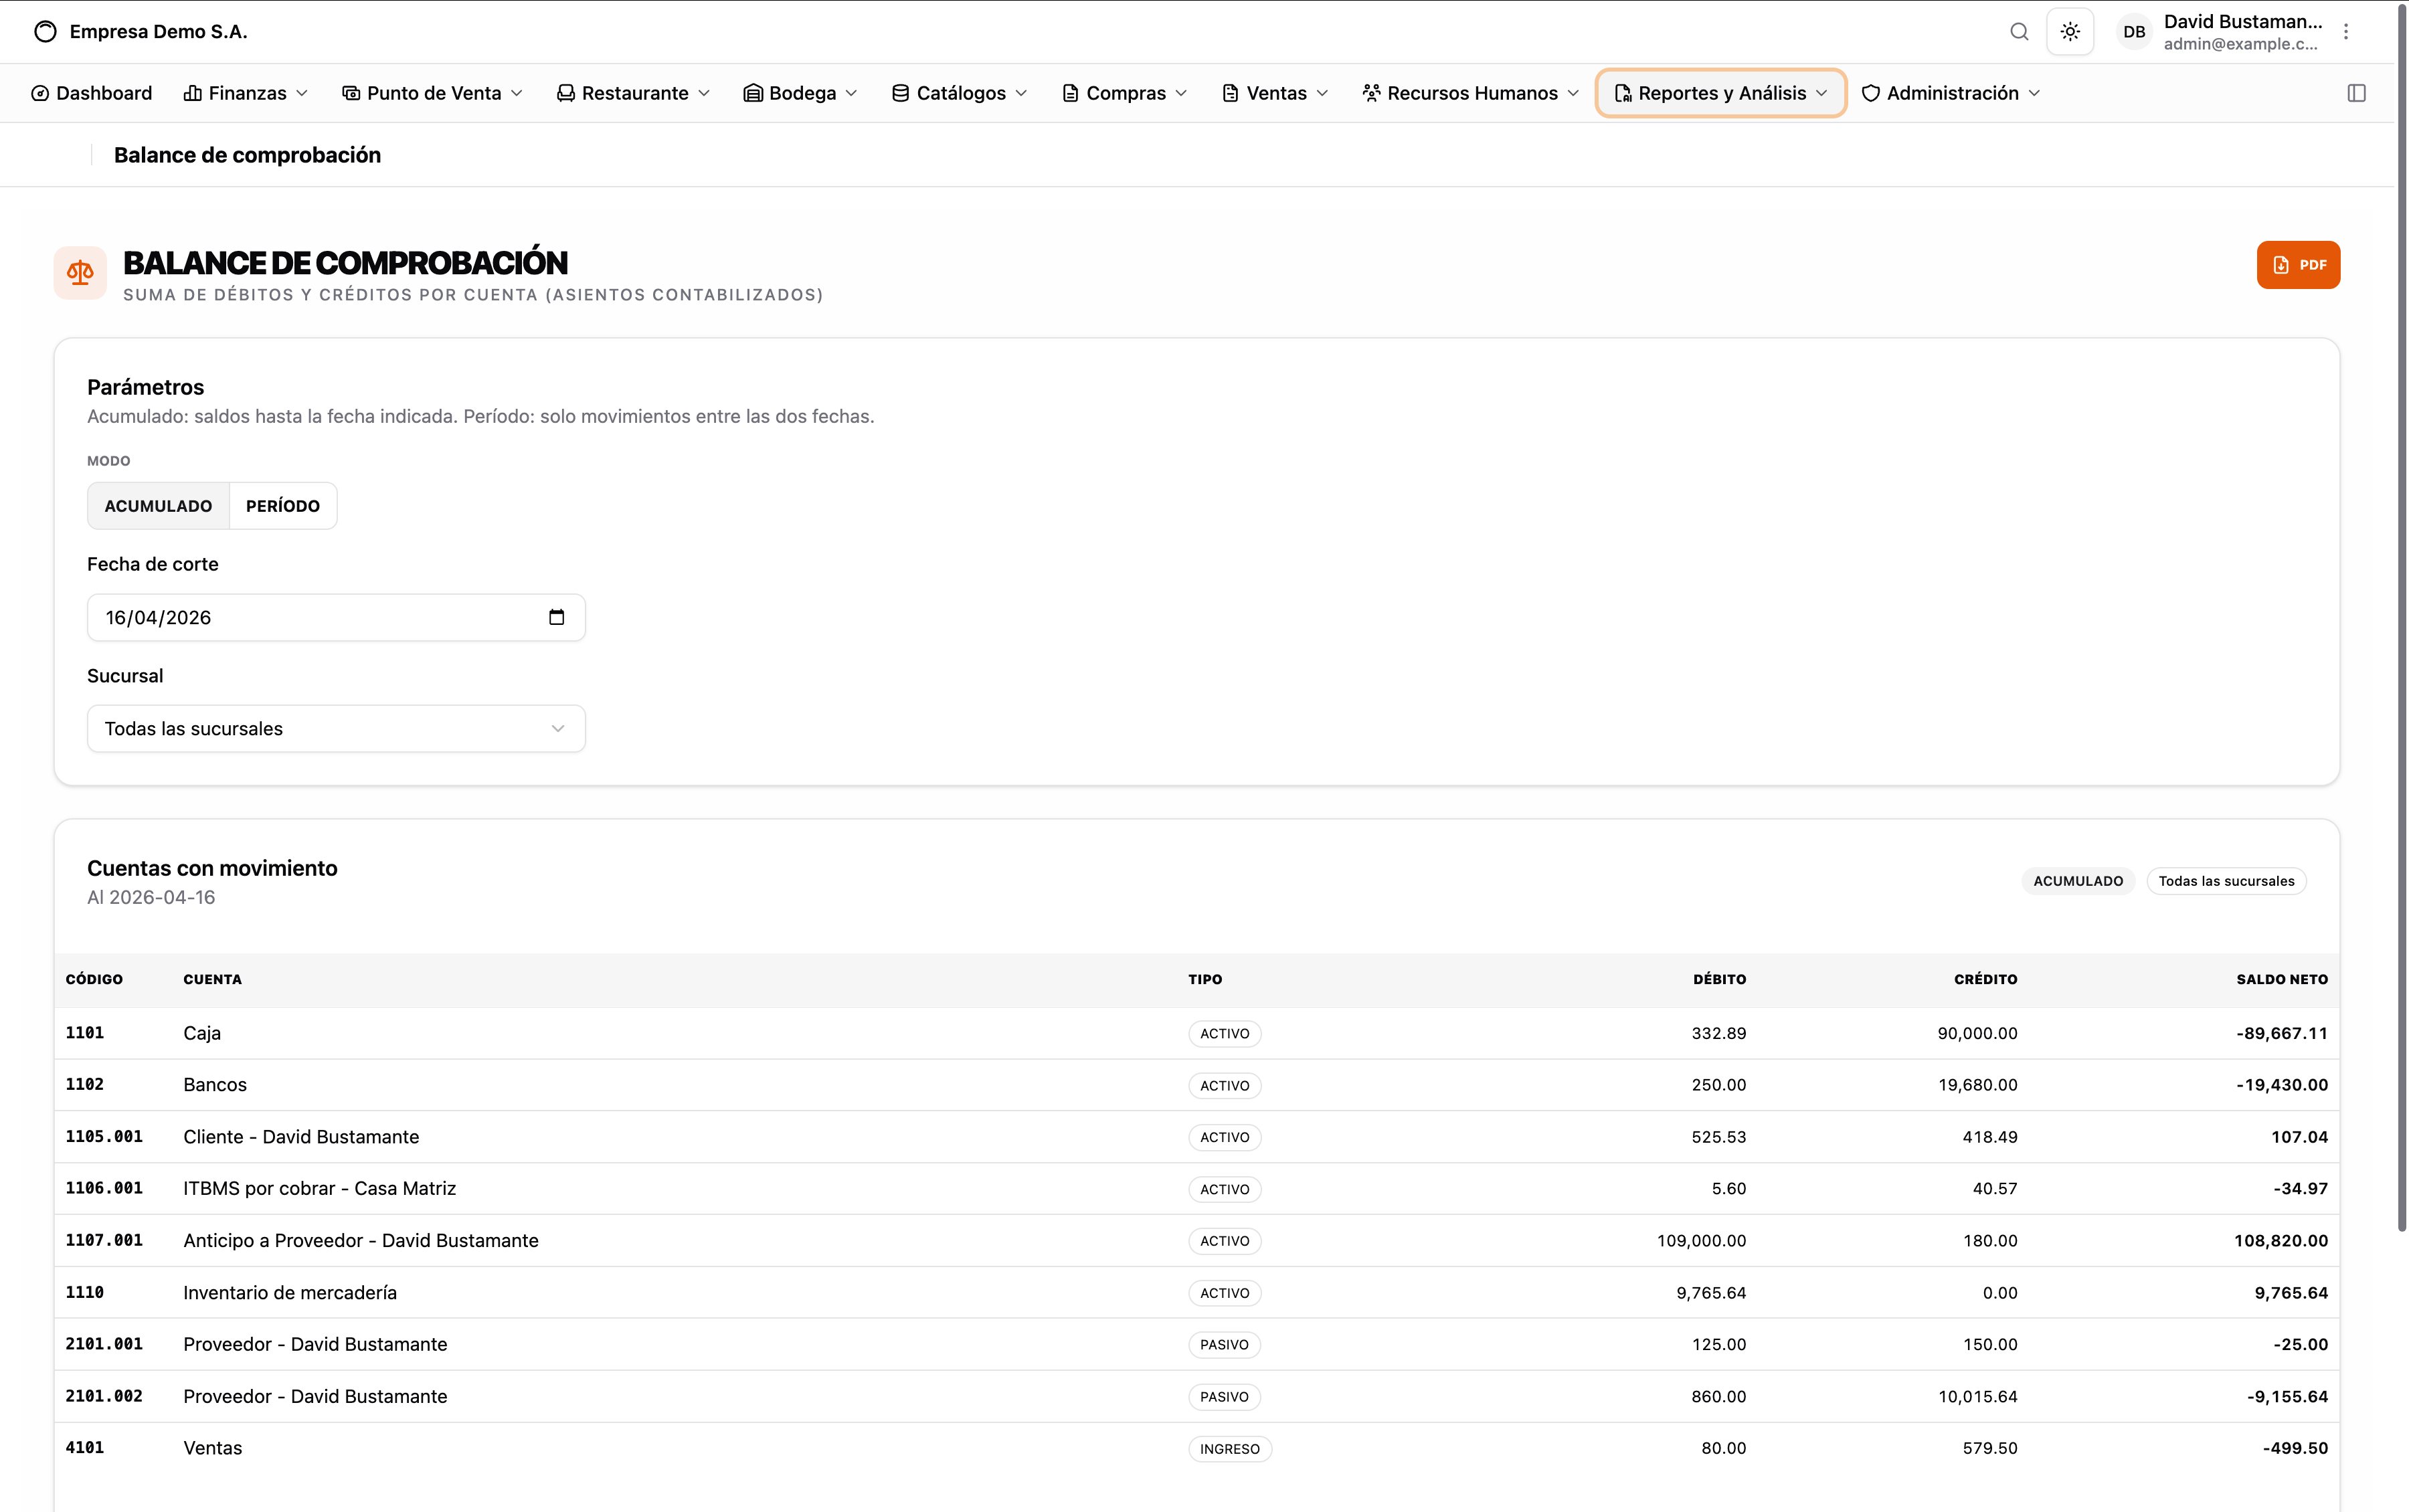This screenshot has height=1512, width=2409.
Task: Click account code 2101.001
Action: pyautogui.click(x=104, y=1344)
